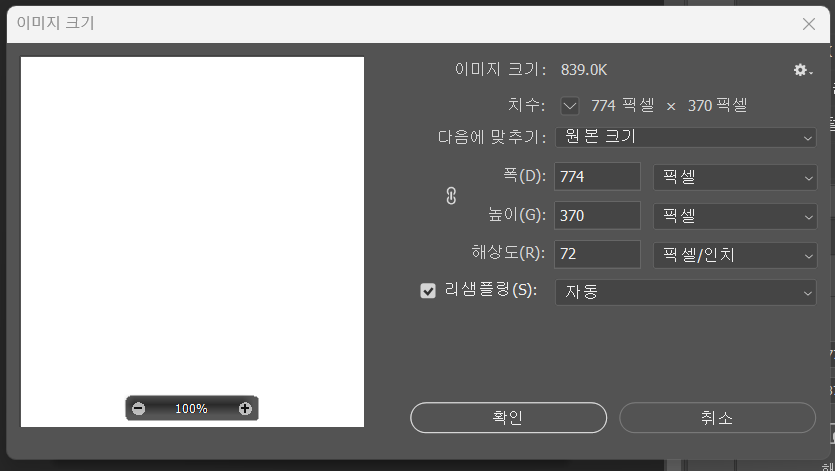The image size is (835, 471).
Task: Click the 높이(G) height field showing 370
Action: tap(597, 216)
